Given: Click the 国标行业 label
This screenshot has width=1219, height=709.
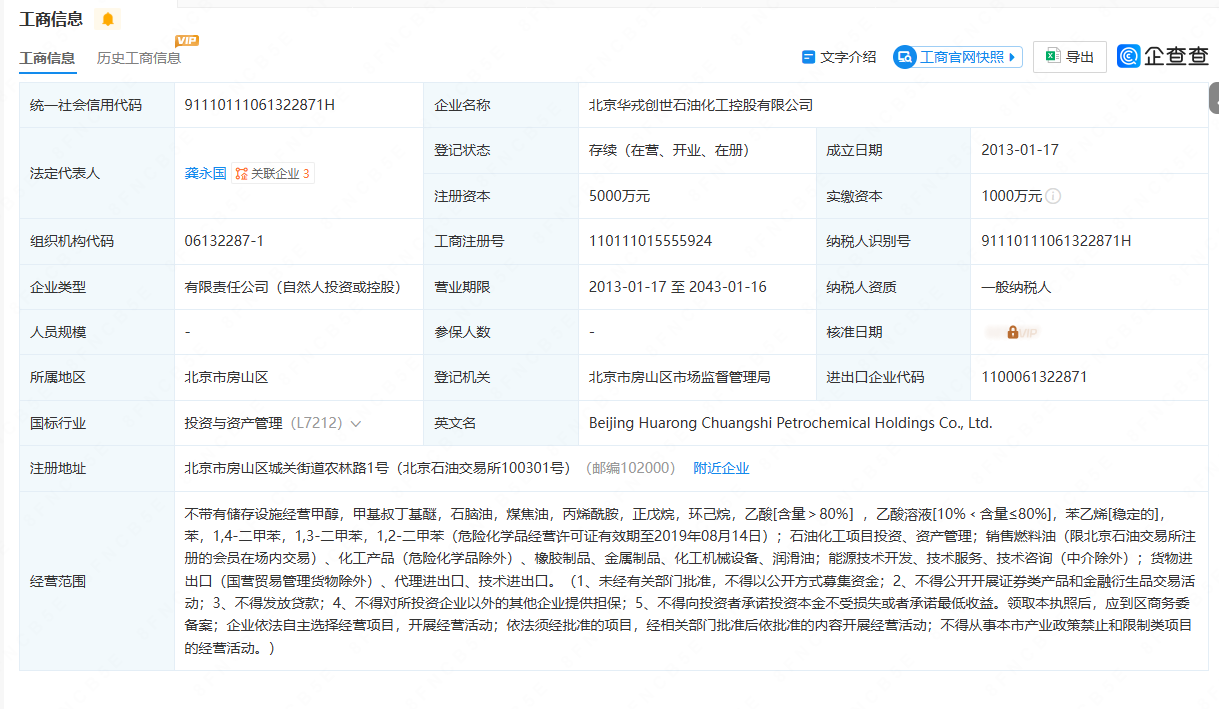Looking at the screenshot, I should click(x=58, y=424).
